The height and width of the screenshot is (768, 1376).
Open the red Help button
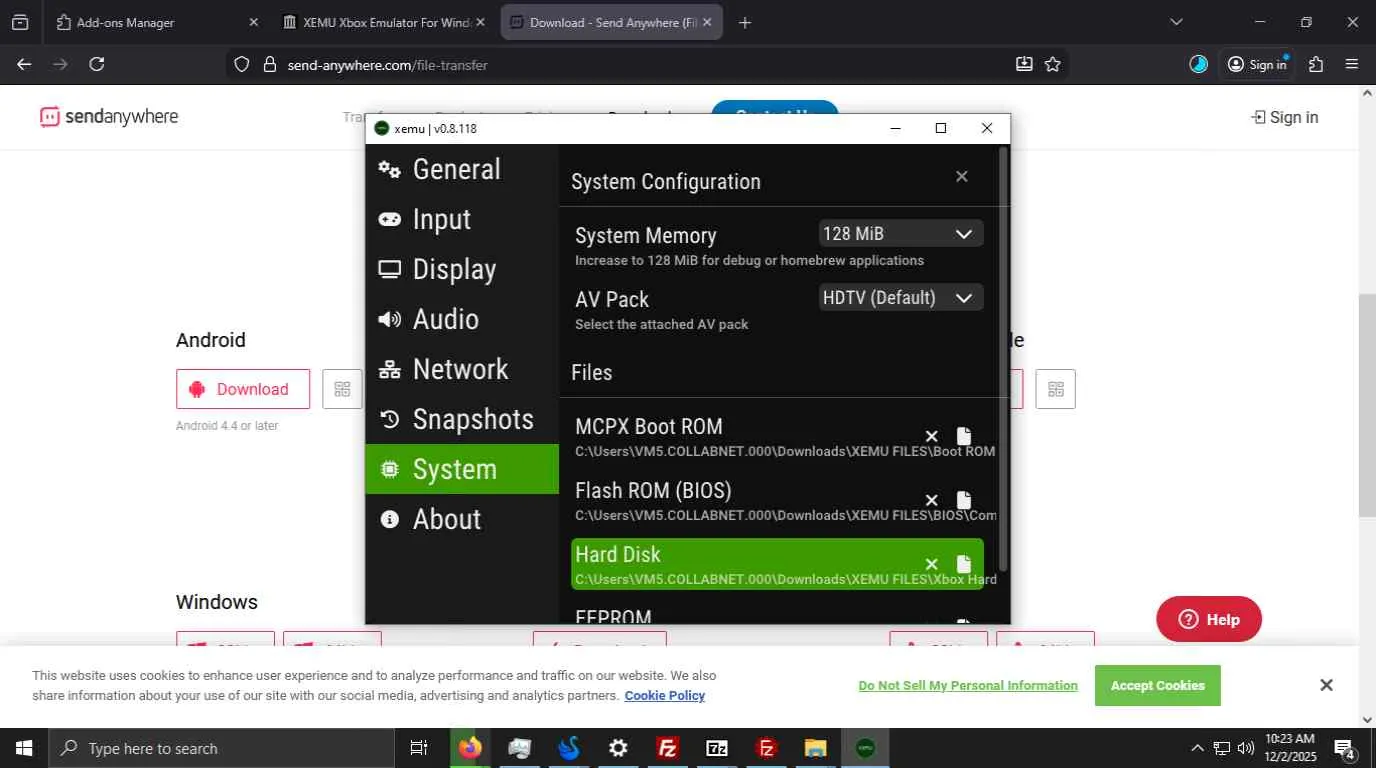[1209, 620]
